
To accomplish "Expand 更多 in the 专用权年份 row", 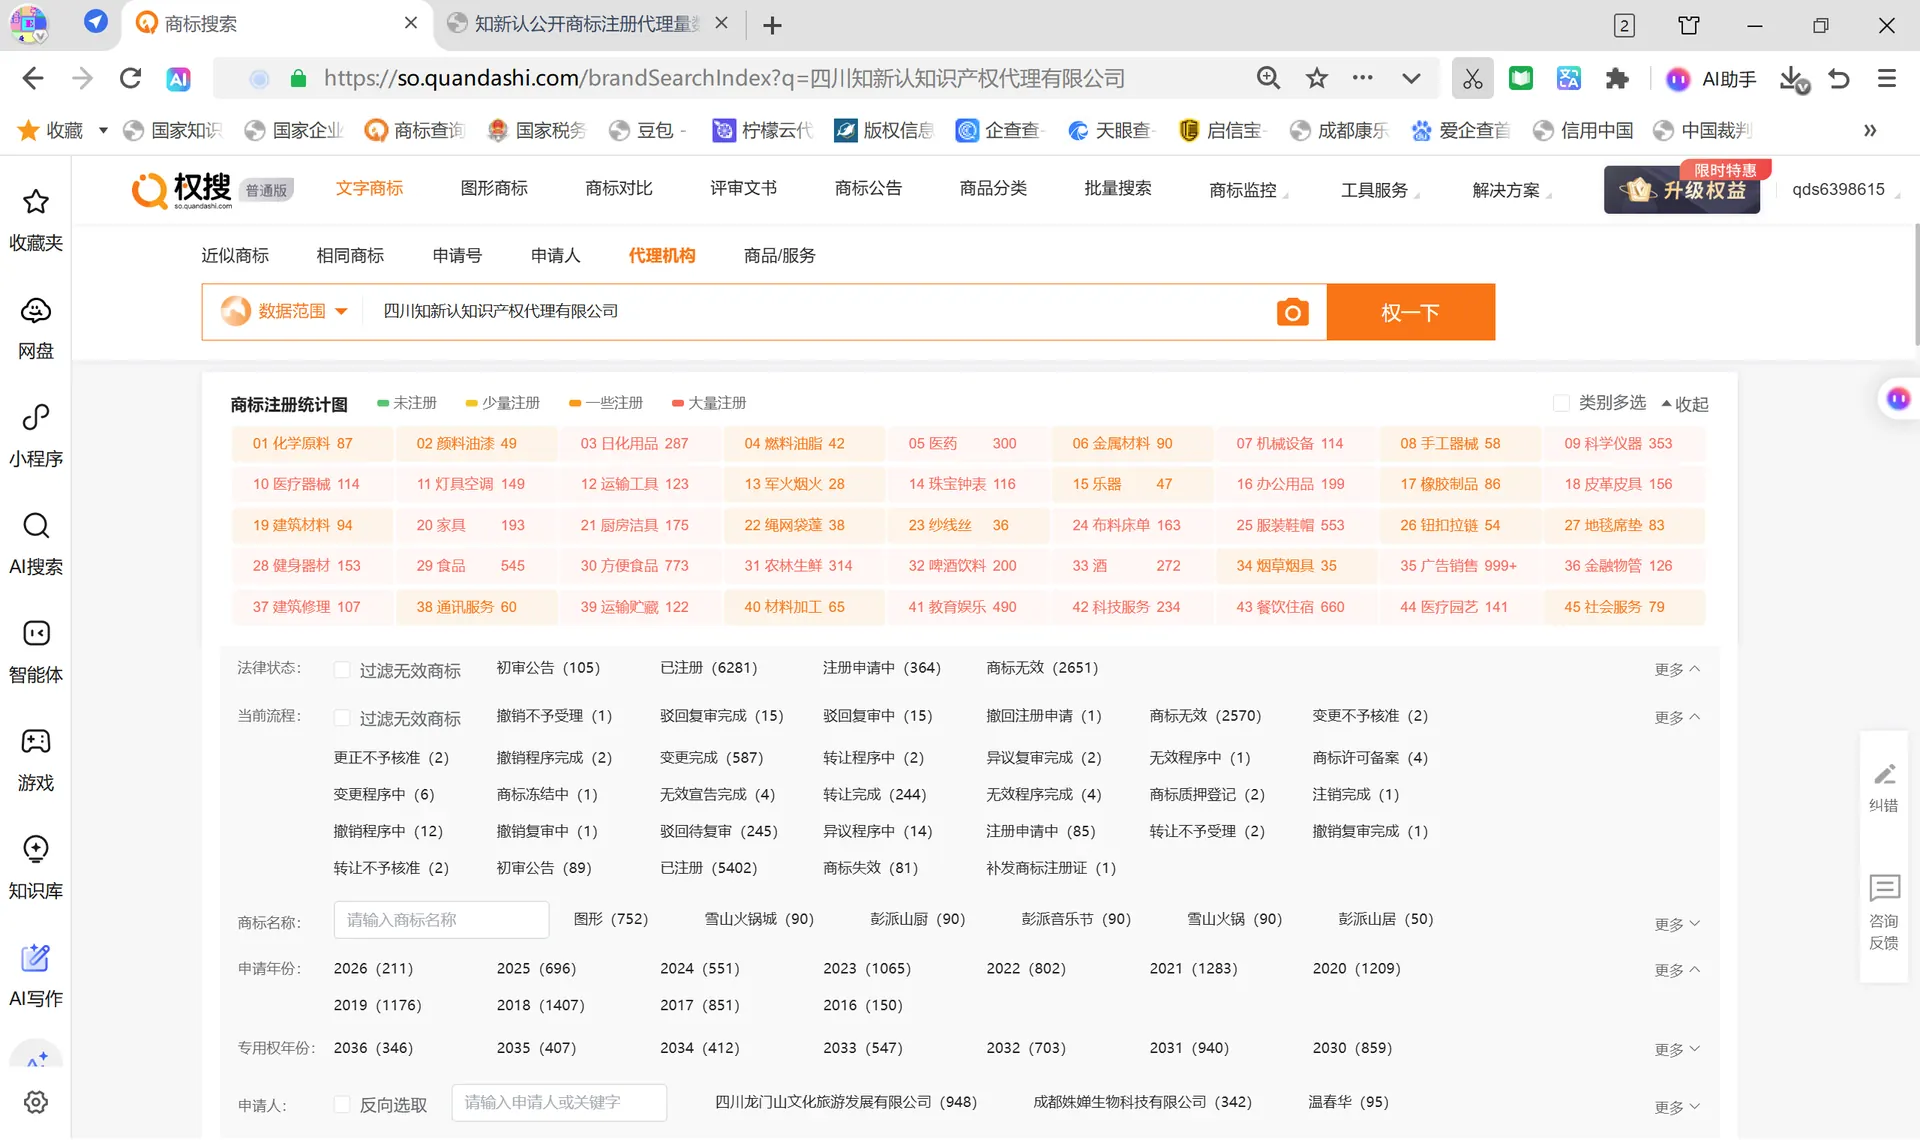I will coord(1677,1049).
